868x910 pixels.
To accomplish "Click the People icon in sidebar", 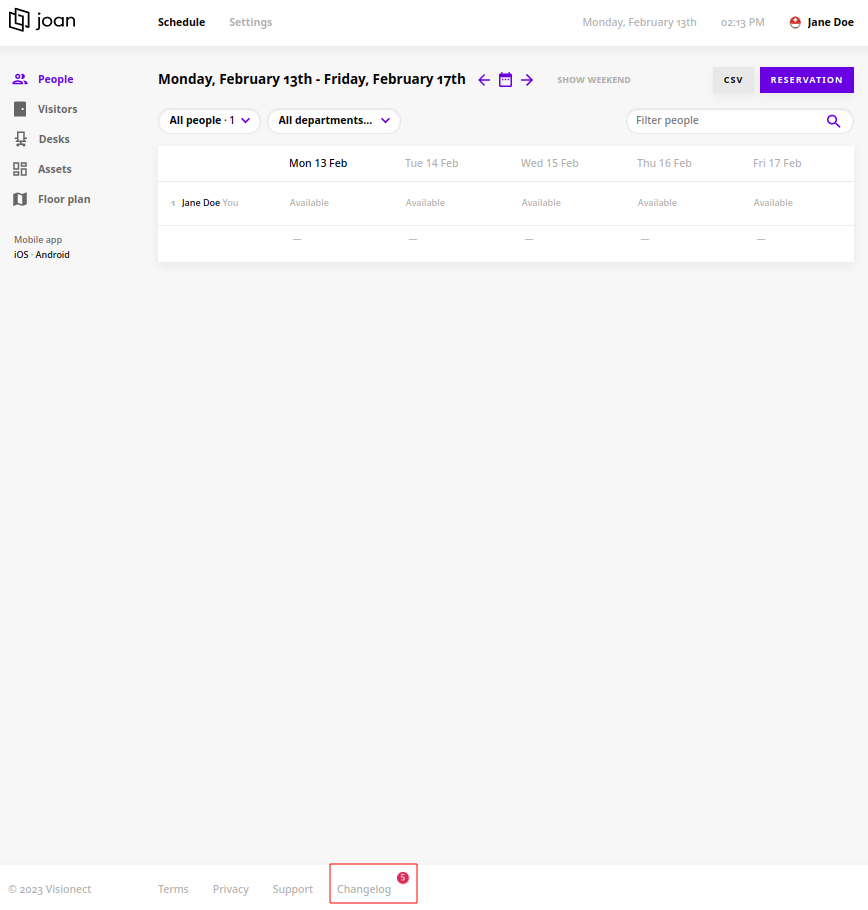I will click(x=20, y=79).
